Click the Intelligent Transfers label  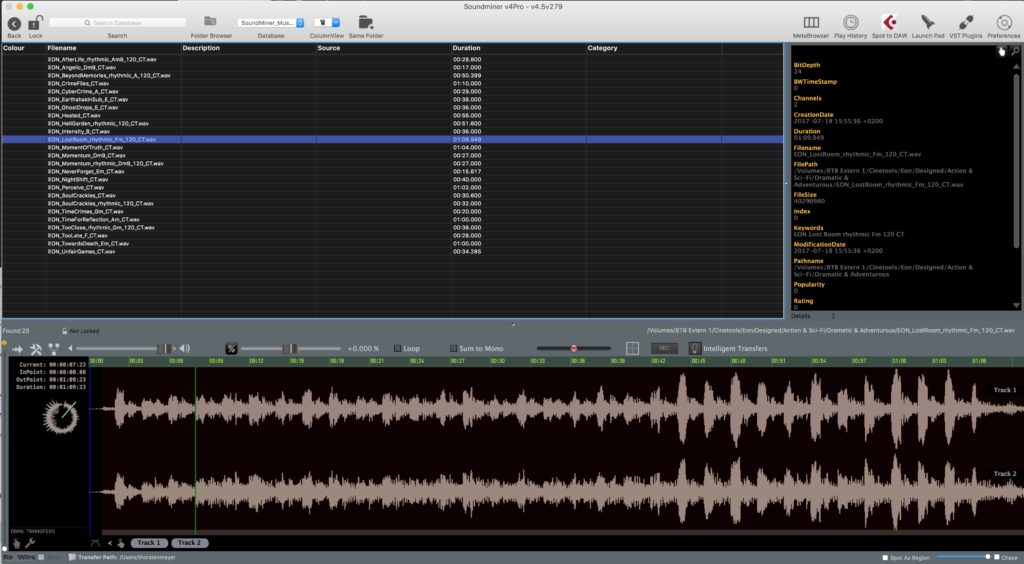coord(735,349)
